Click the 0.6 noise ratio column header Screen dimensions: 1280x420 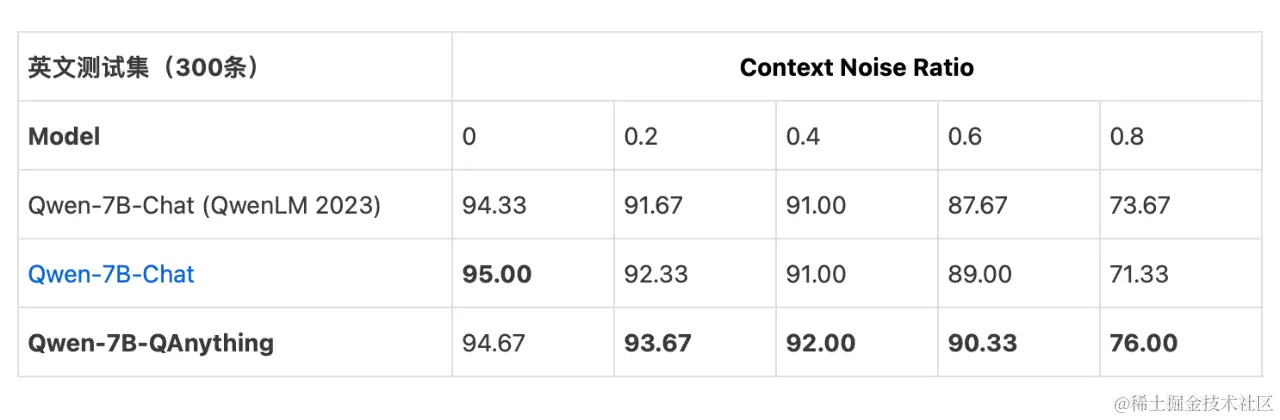pos(965,136)
